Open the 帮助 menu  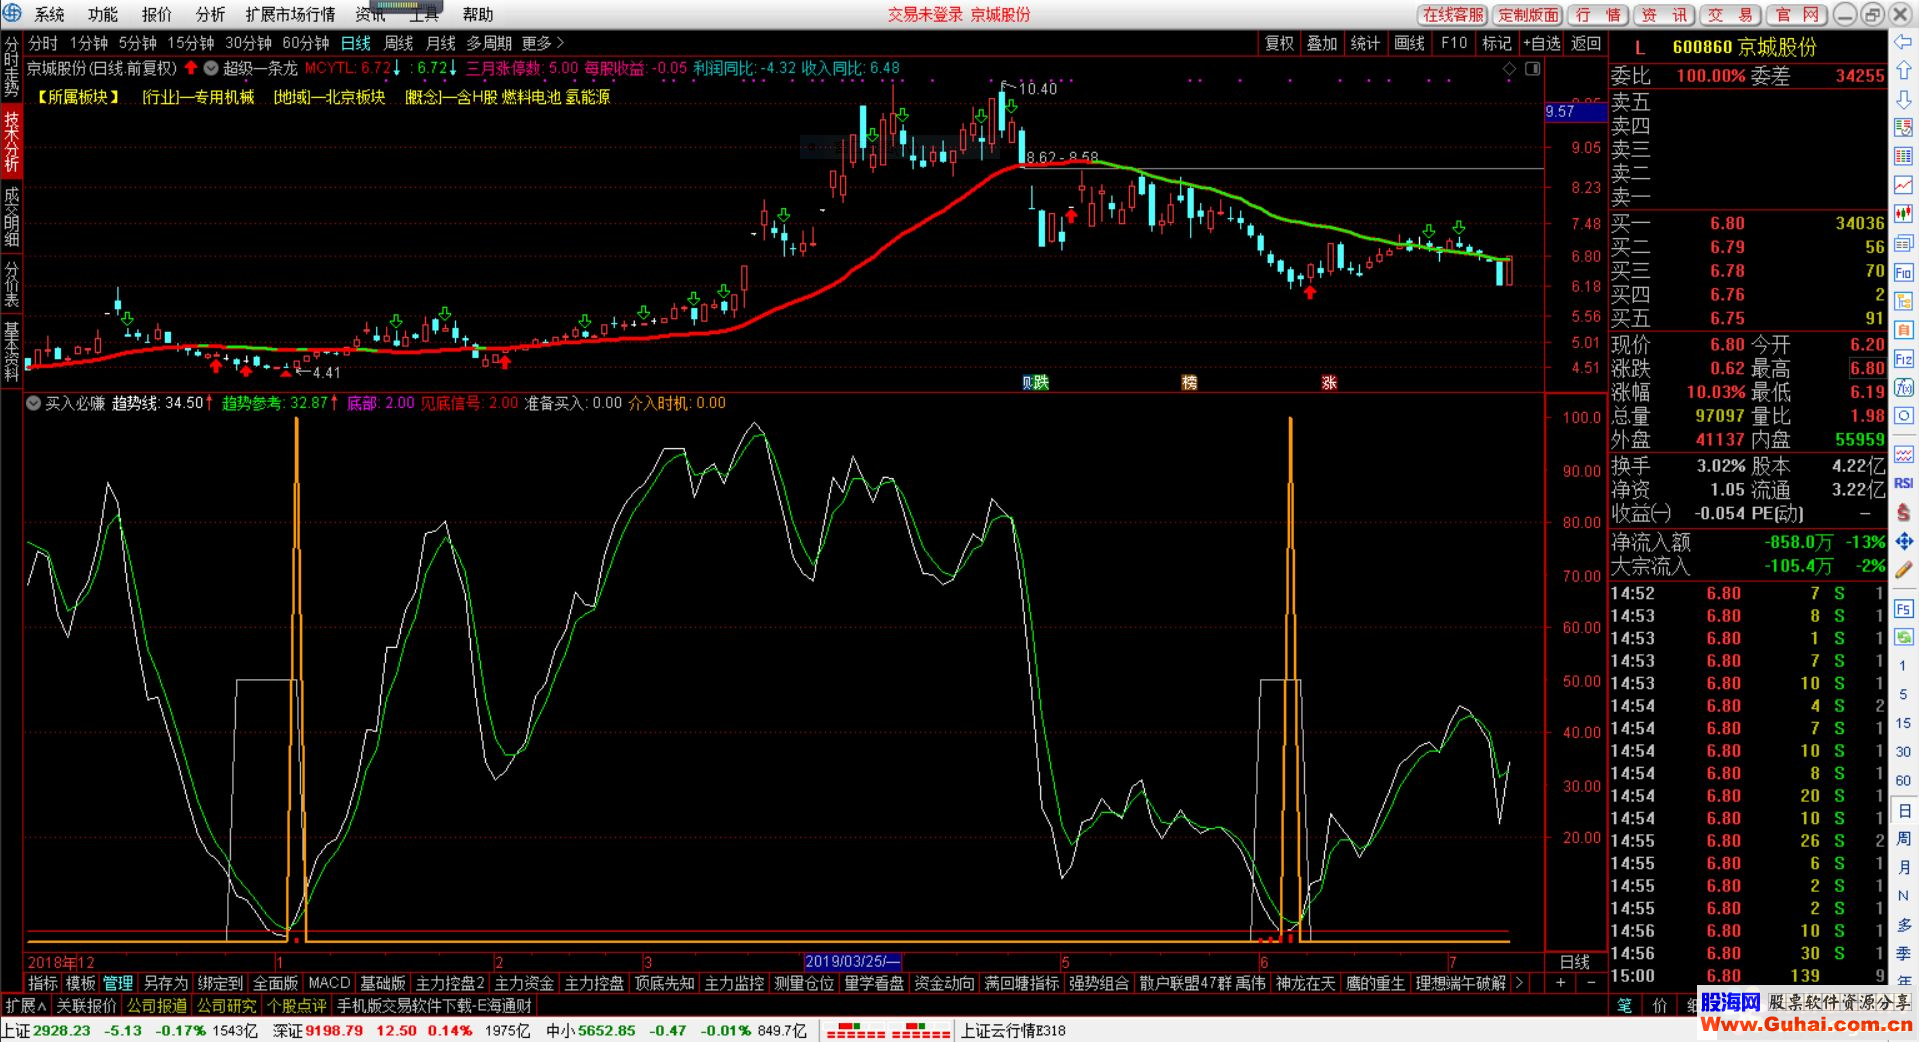tap(478, 14)
